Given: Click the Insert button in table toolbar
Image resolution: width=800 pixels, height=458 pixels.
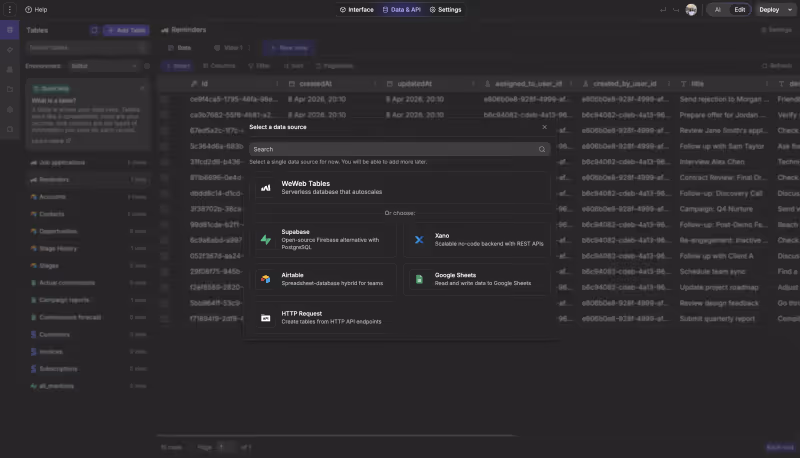Looking at the screenshot, I should tap(178, 66).
